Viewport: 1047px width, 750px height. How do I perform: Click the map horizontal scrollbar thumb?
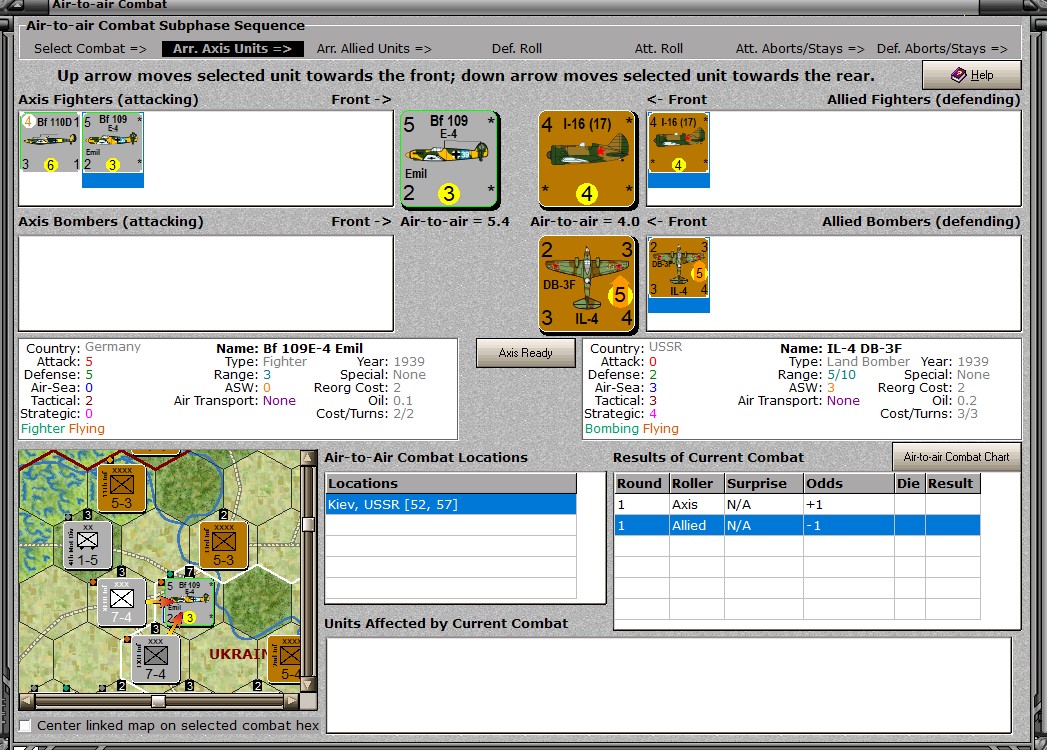(158, 701)
